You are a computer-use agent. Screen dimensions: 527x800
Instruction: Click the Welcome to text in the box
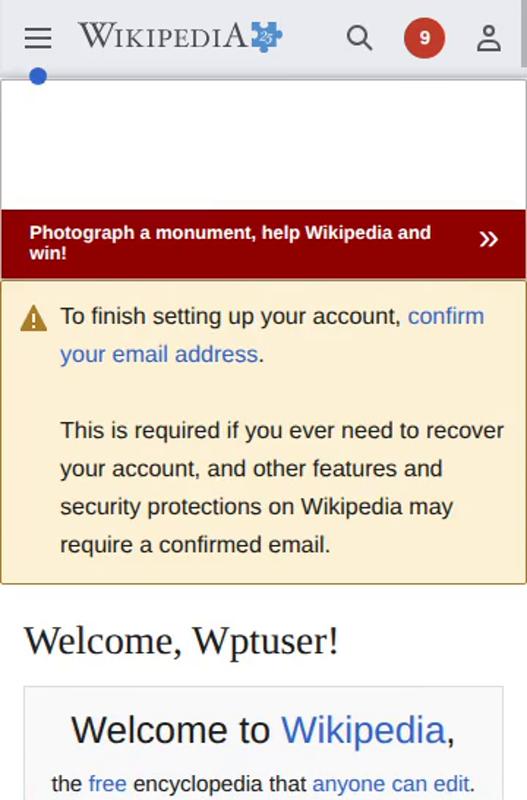click(170, 730)
